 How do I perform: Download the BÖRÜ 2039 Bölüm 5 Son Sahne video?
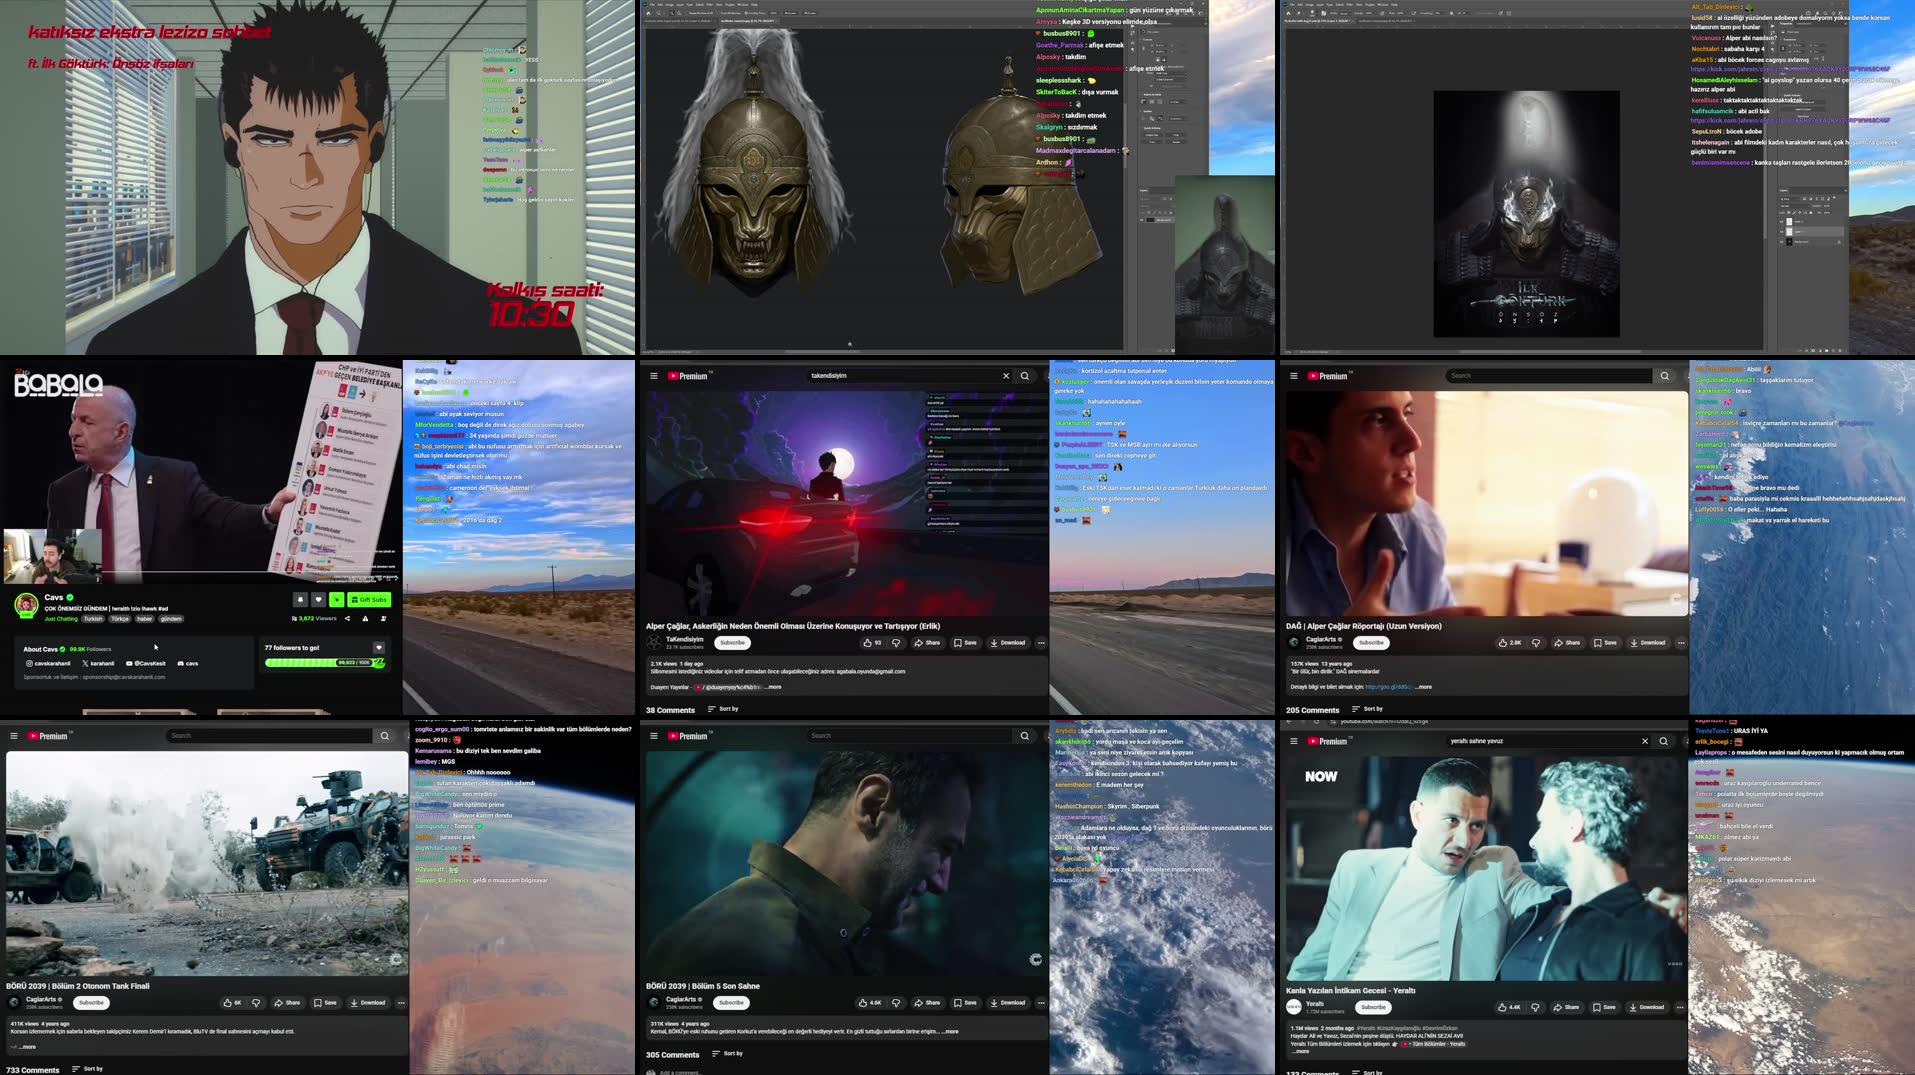1008,1002
